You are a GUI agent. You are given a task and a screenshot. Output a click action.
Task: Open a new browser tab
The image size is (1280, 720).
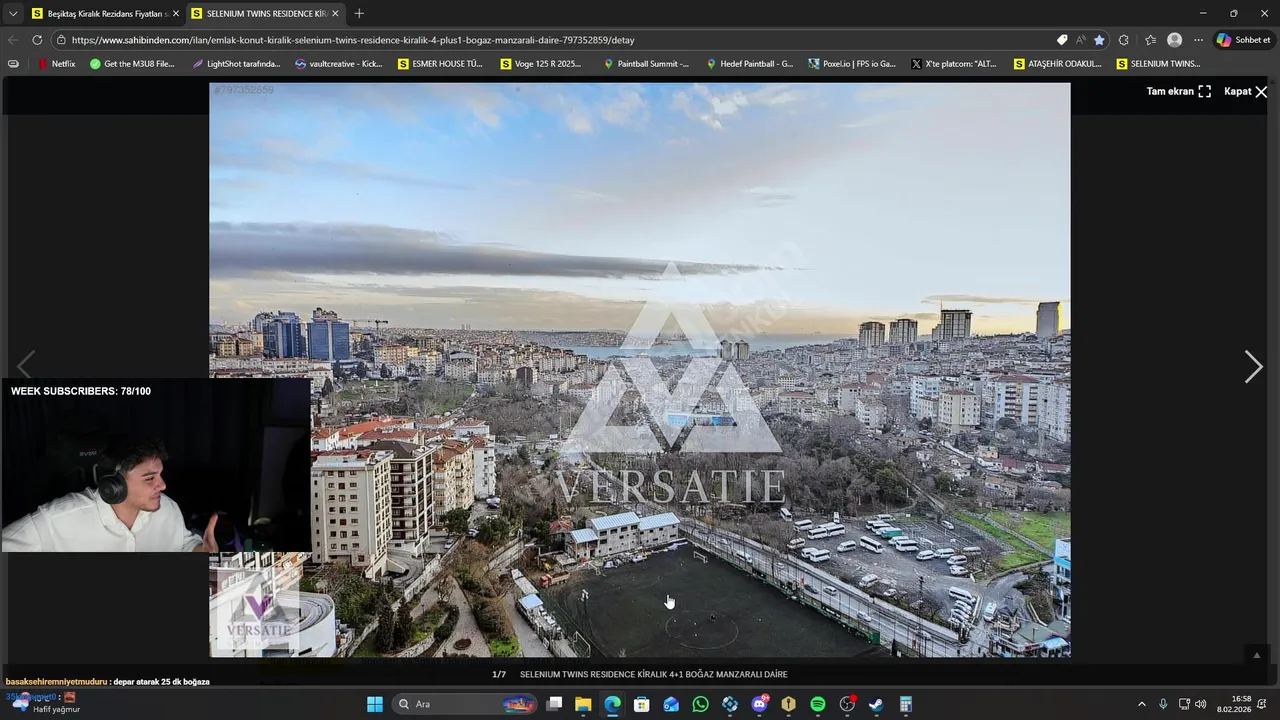click(x=359, y=14)
